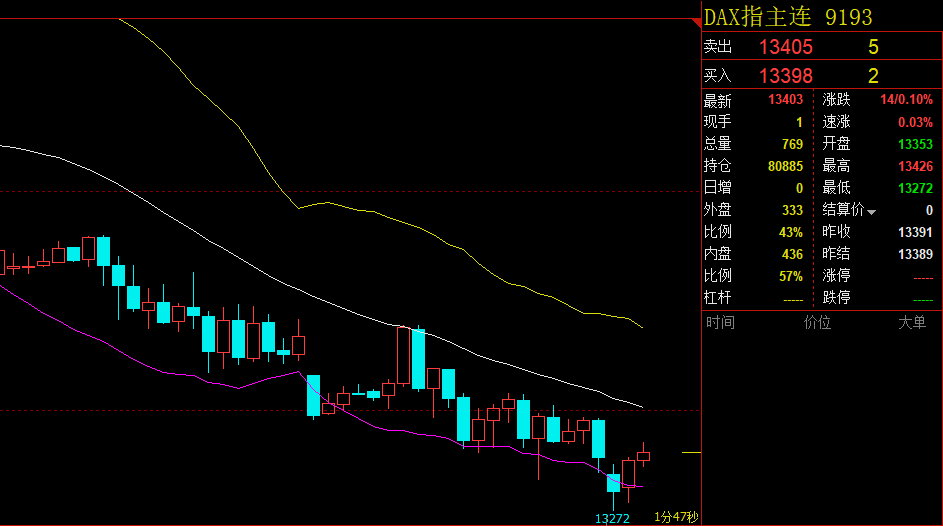
Task: Click the 总量 value 769
Action: point(792,144)
